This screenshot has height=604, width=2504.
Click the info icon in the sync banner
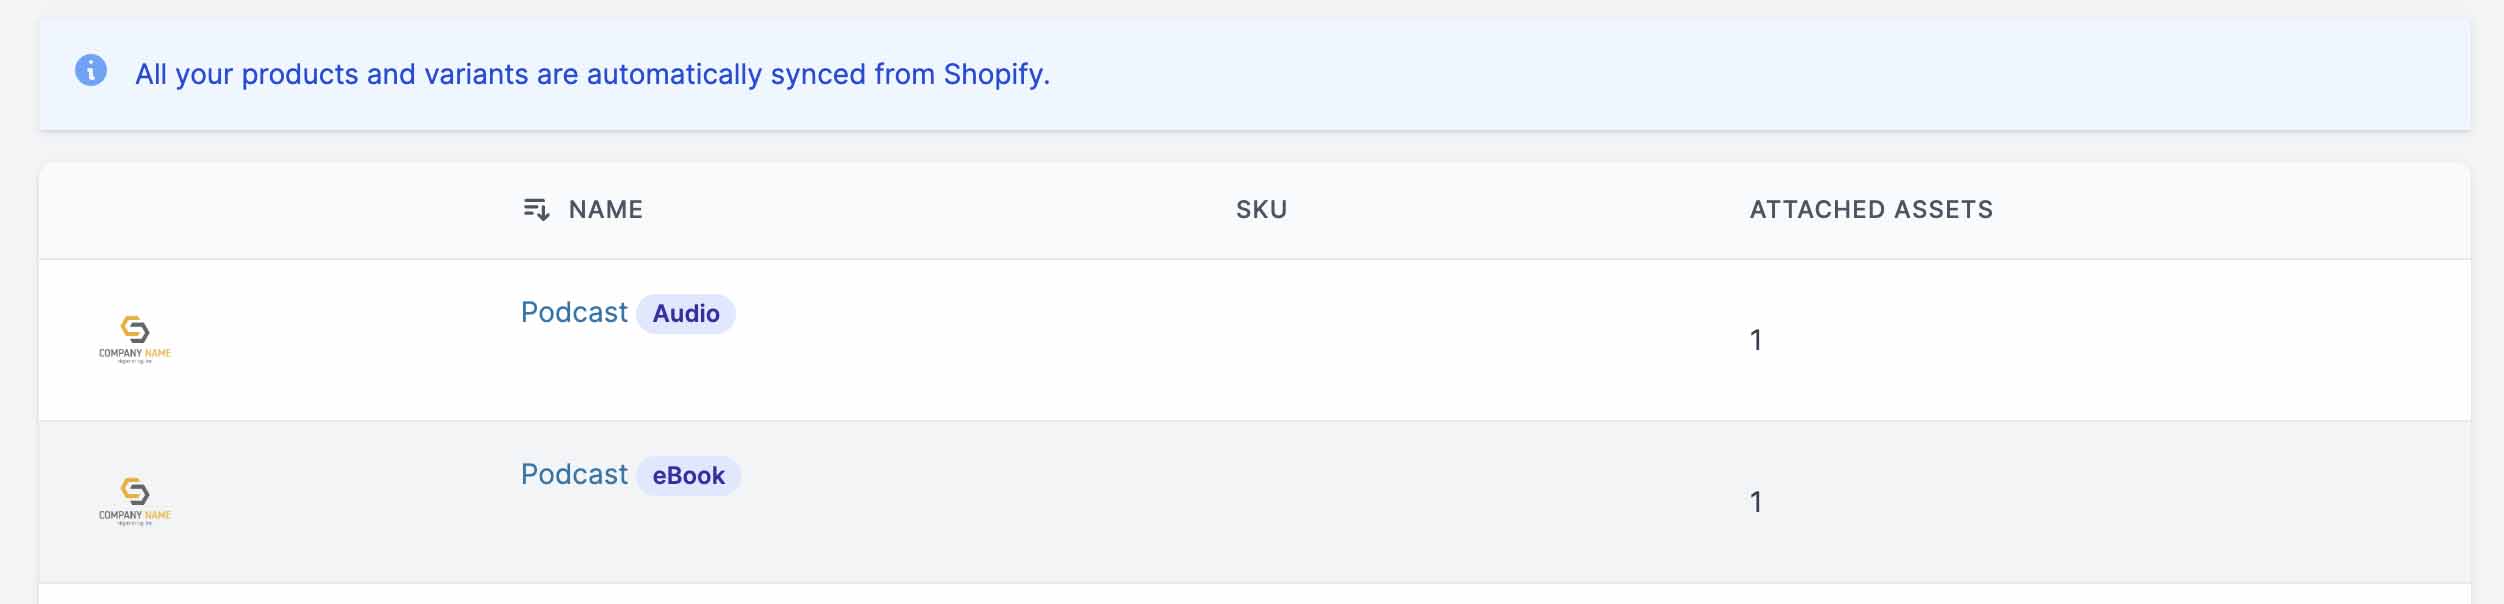(91, 70)
